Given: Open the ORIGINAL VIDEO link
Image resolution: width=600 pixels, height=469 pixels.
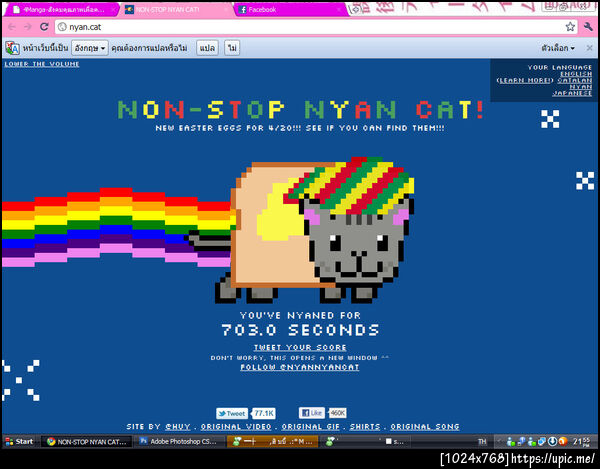Looking at the screenshot, I should pos(236,427).
